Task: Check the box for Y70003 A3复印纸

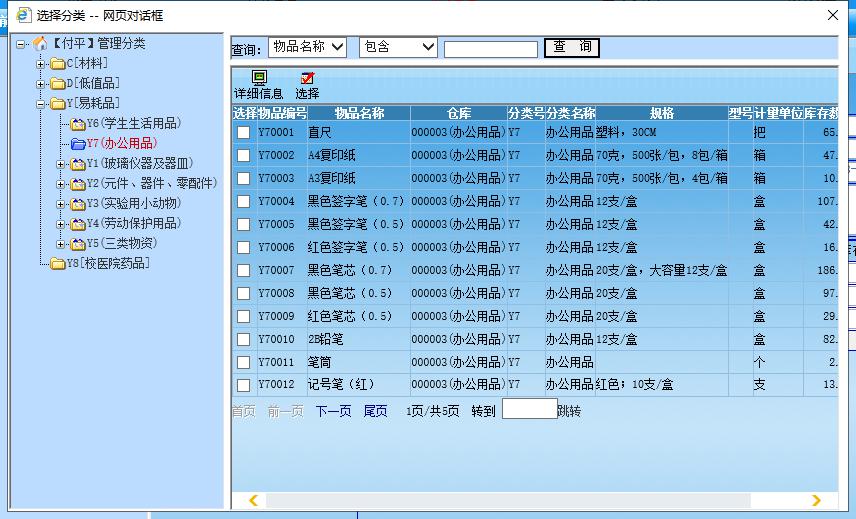Action: click(x=243, y=178)
